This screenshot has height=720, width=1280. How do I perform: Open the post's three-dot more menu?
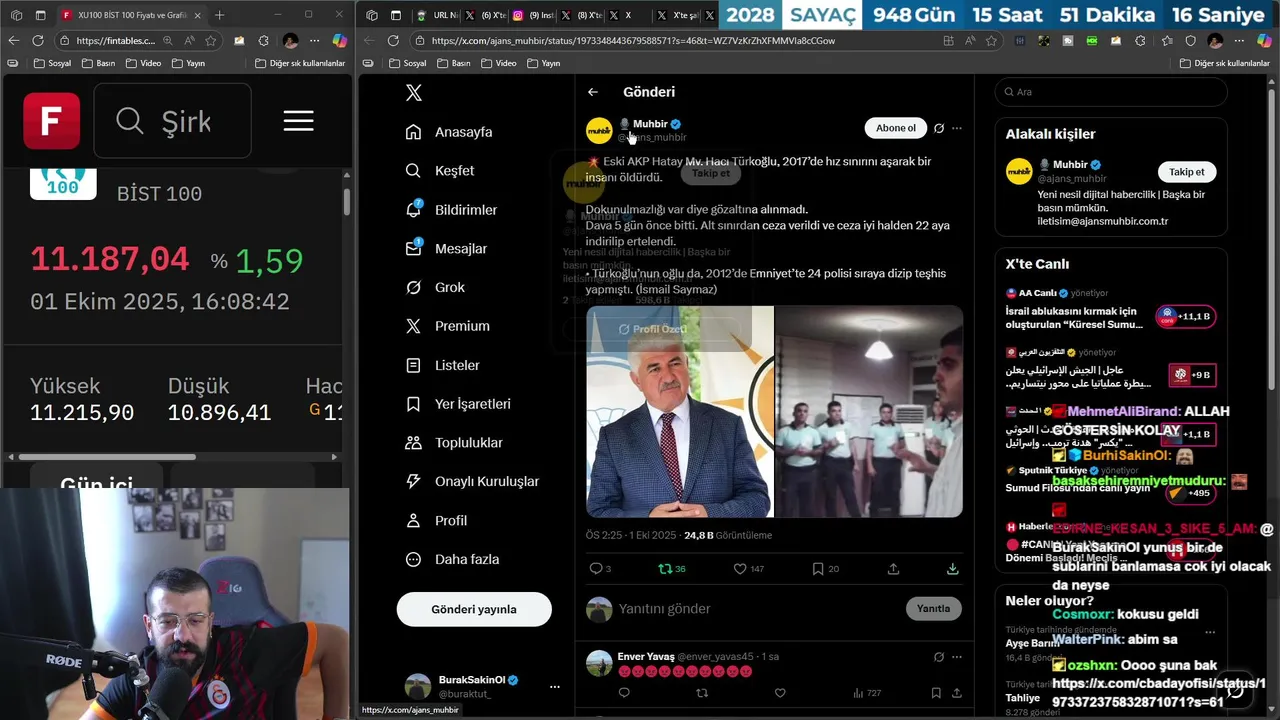957,128
